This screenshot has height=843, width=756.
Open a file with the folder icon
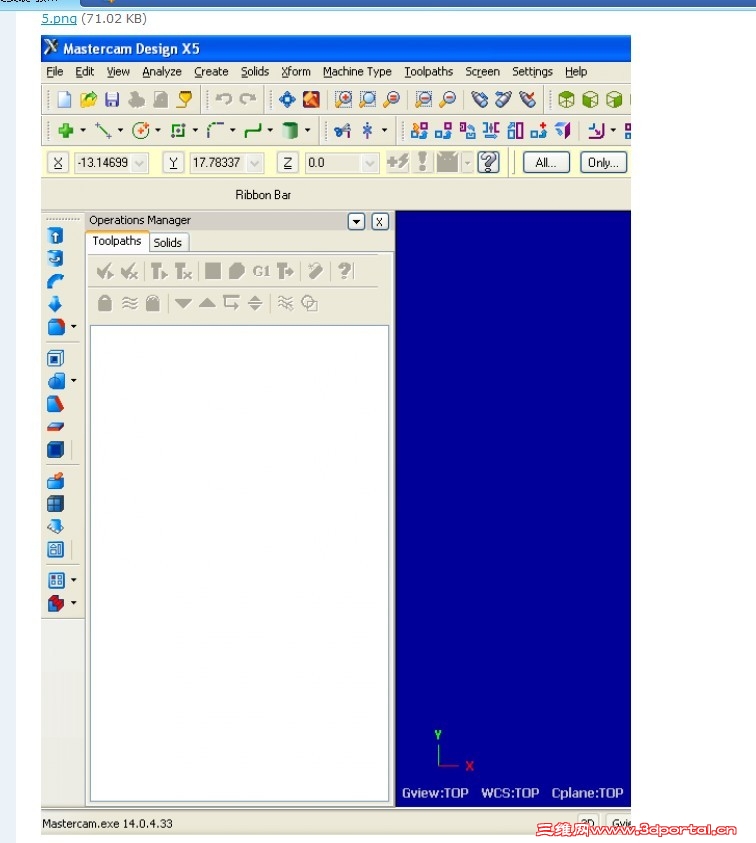pos(88,99)
